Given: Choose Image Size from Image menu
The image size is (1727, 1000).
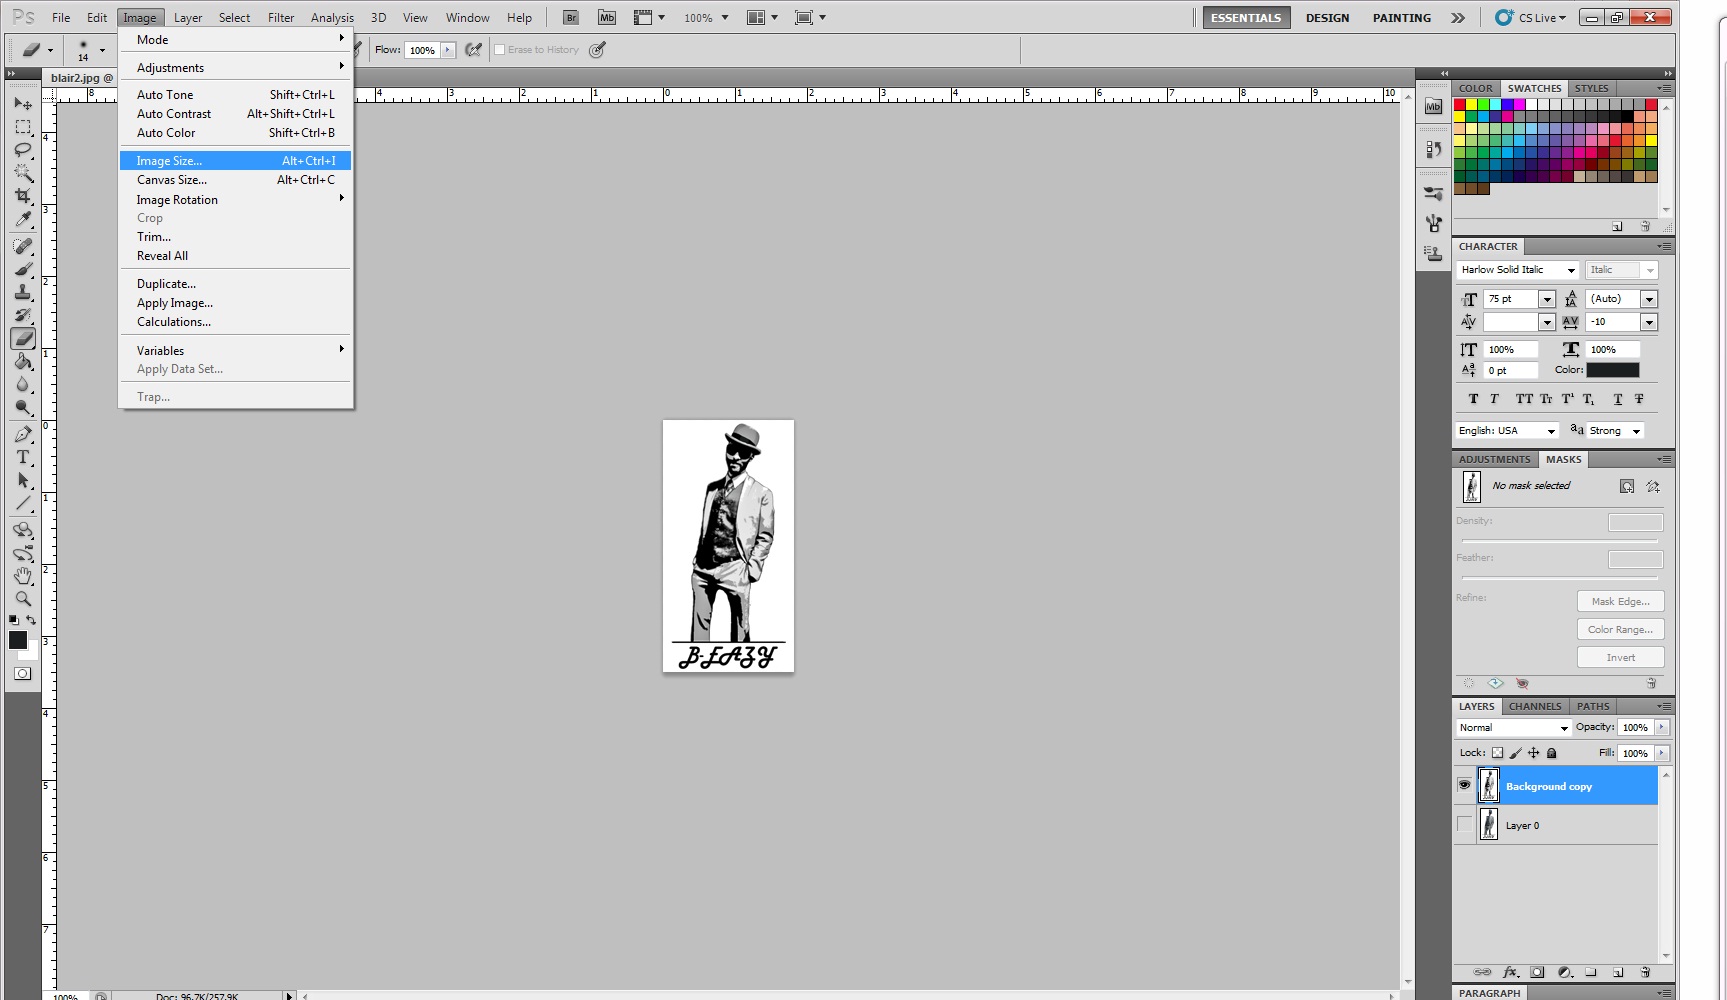Looking at the screenshot, I should (235, 161).
